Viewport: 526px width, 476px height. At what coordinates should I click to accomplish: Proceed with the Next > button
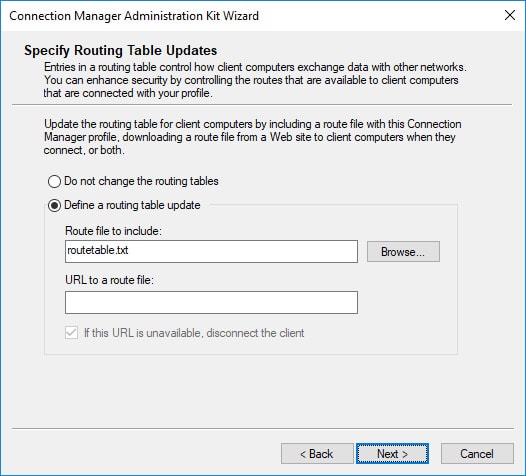pos(392,454)
